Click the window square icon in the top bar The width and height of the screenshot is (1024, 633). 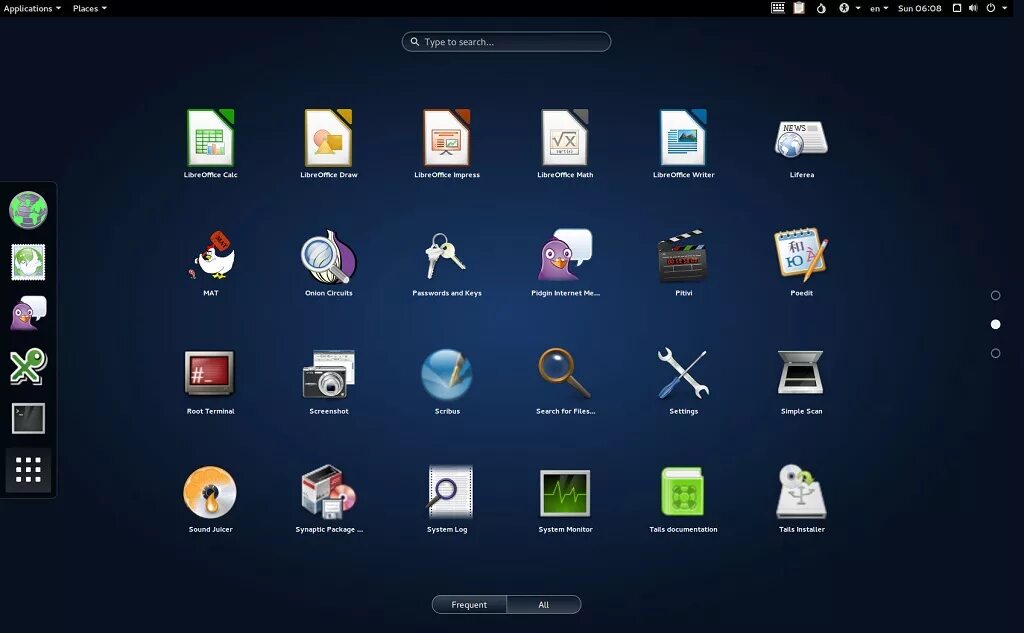click(957, 8)
